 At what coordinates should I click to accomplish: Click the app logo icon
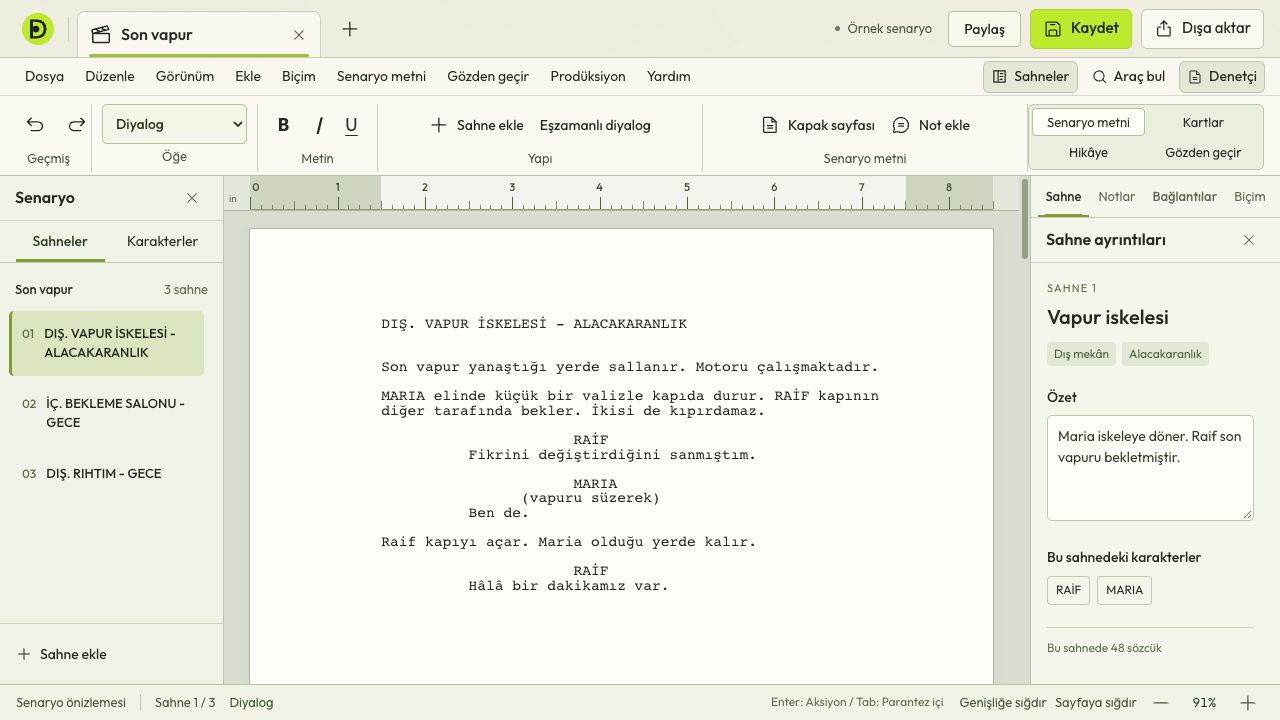click(x=38, y=29)
